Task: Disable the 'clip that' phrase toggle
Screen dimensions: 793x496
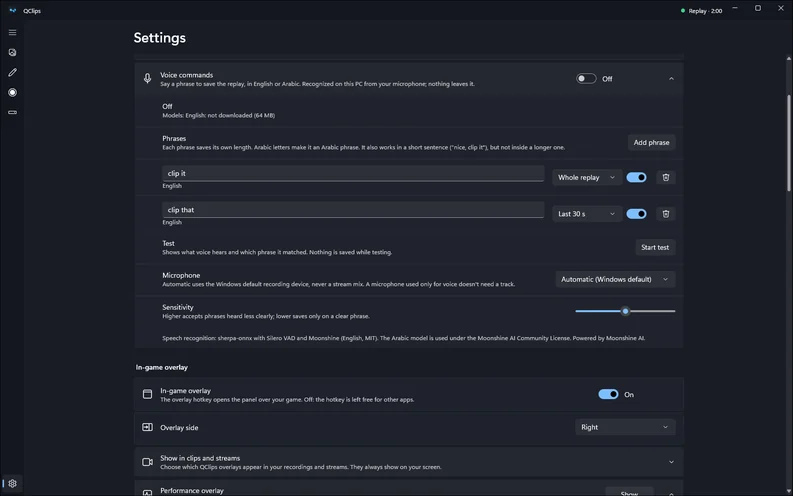Action: point(636,214)
